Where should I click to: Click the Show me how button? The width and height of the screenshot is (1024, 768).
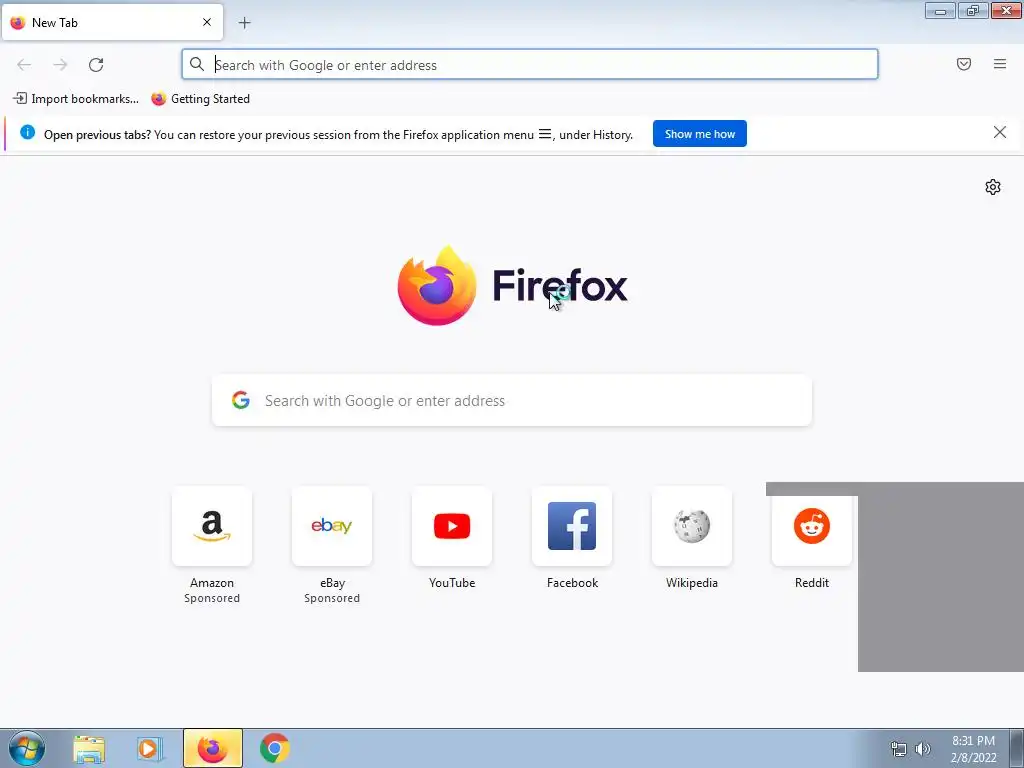click(x=699, y=134)
